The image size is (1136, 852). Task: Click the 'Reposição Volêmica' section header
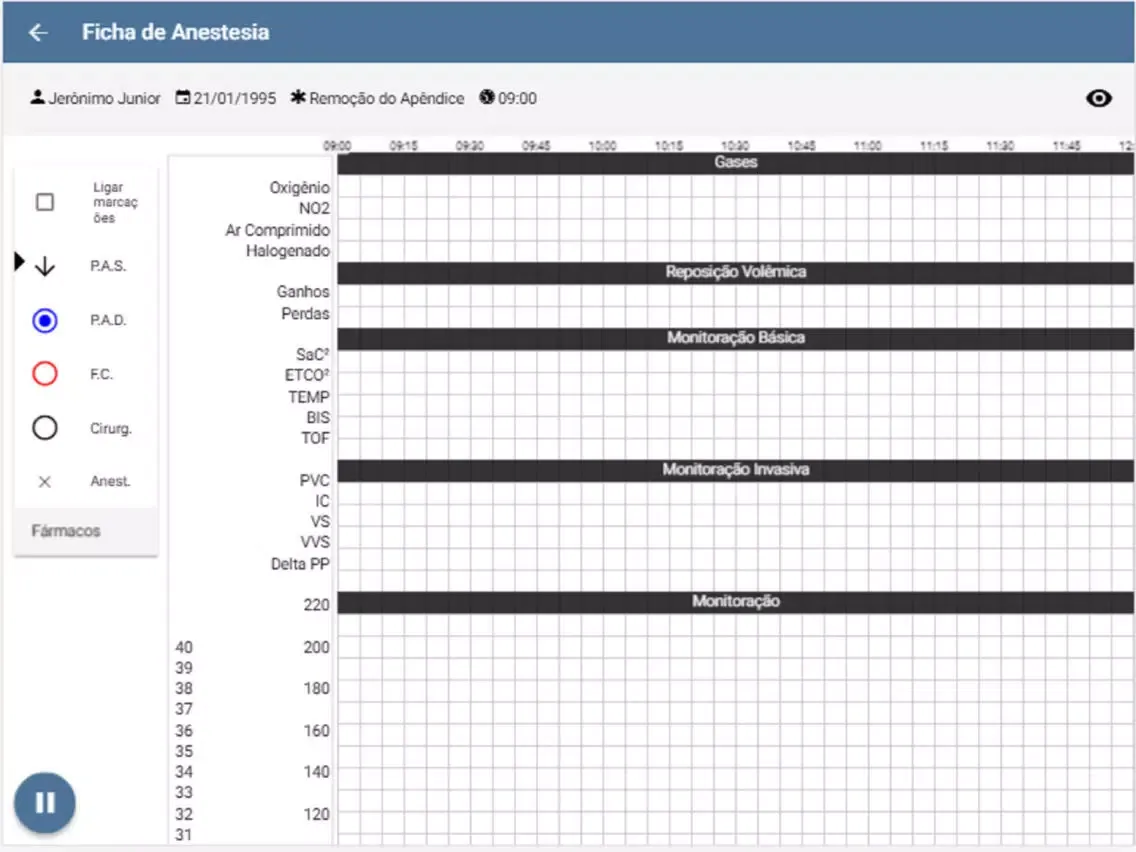coord(735,272)
